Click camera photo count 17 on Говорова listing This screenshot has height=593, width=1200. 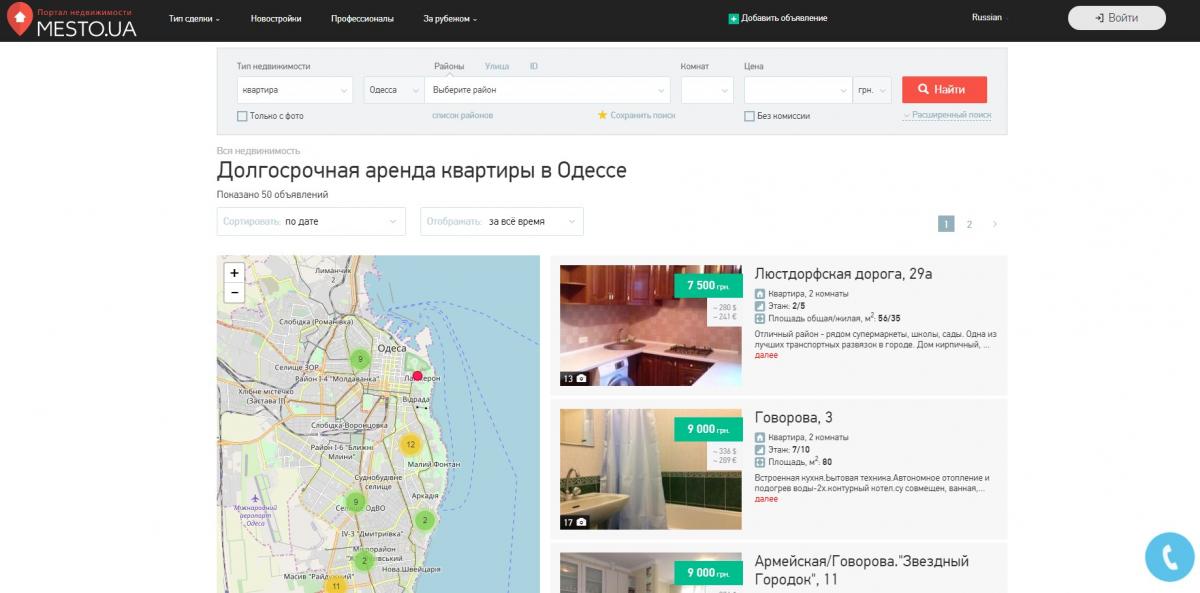click(574, 522)
